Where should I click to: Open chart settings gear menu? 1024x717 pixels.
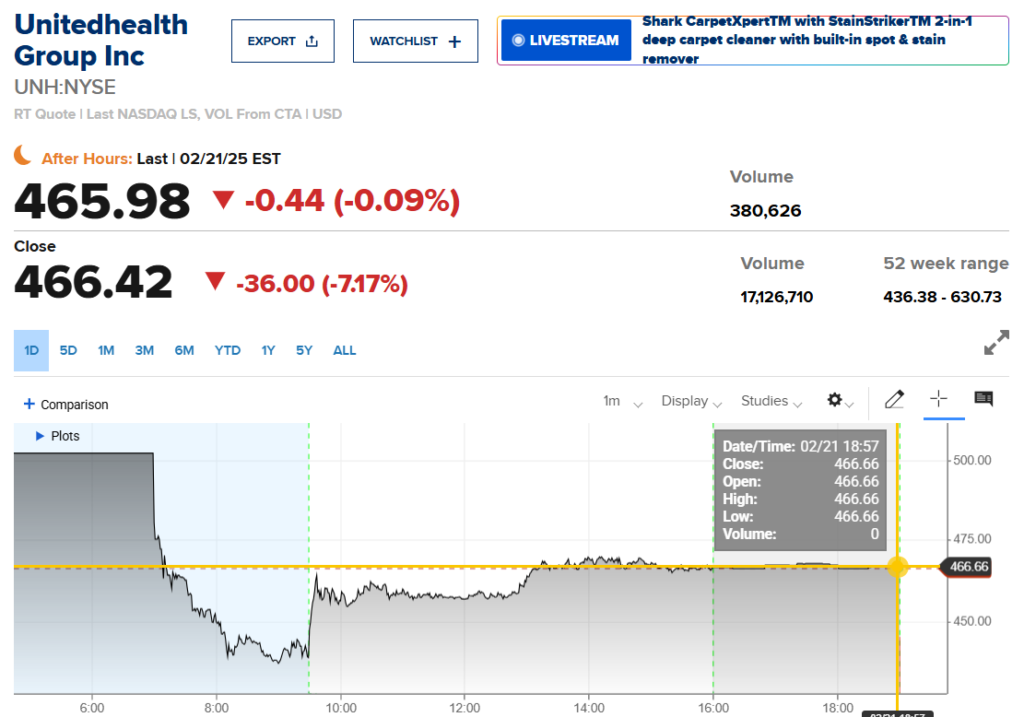(840, 400)
